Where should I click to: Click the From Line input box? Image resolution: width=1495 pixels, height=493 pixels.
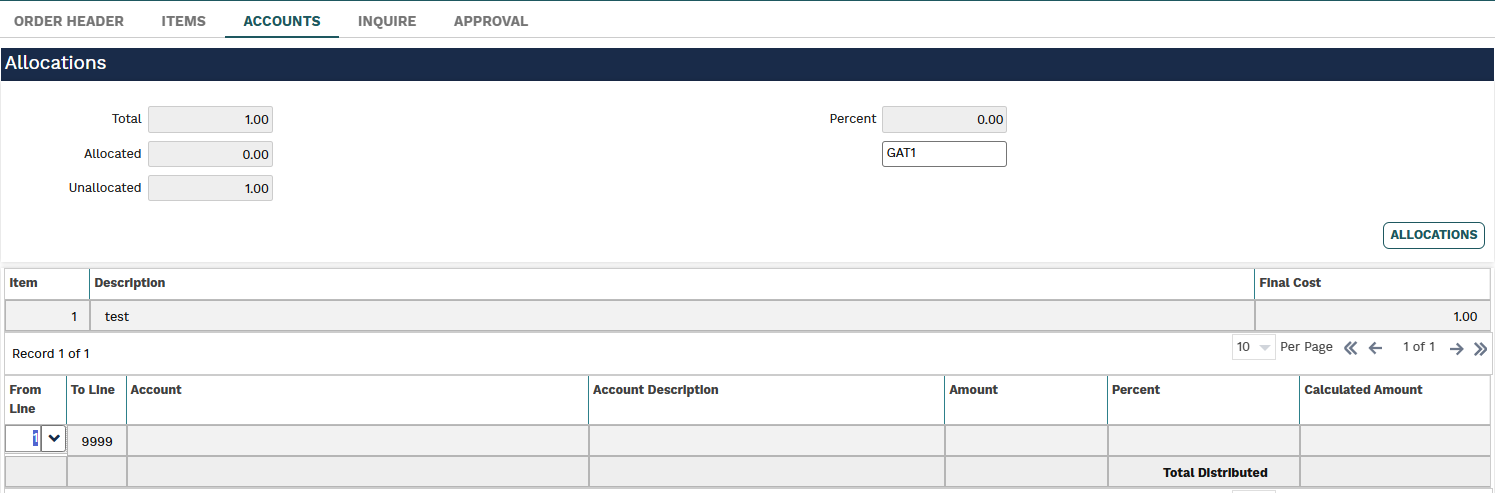(23, 438)
